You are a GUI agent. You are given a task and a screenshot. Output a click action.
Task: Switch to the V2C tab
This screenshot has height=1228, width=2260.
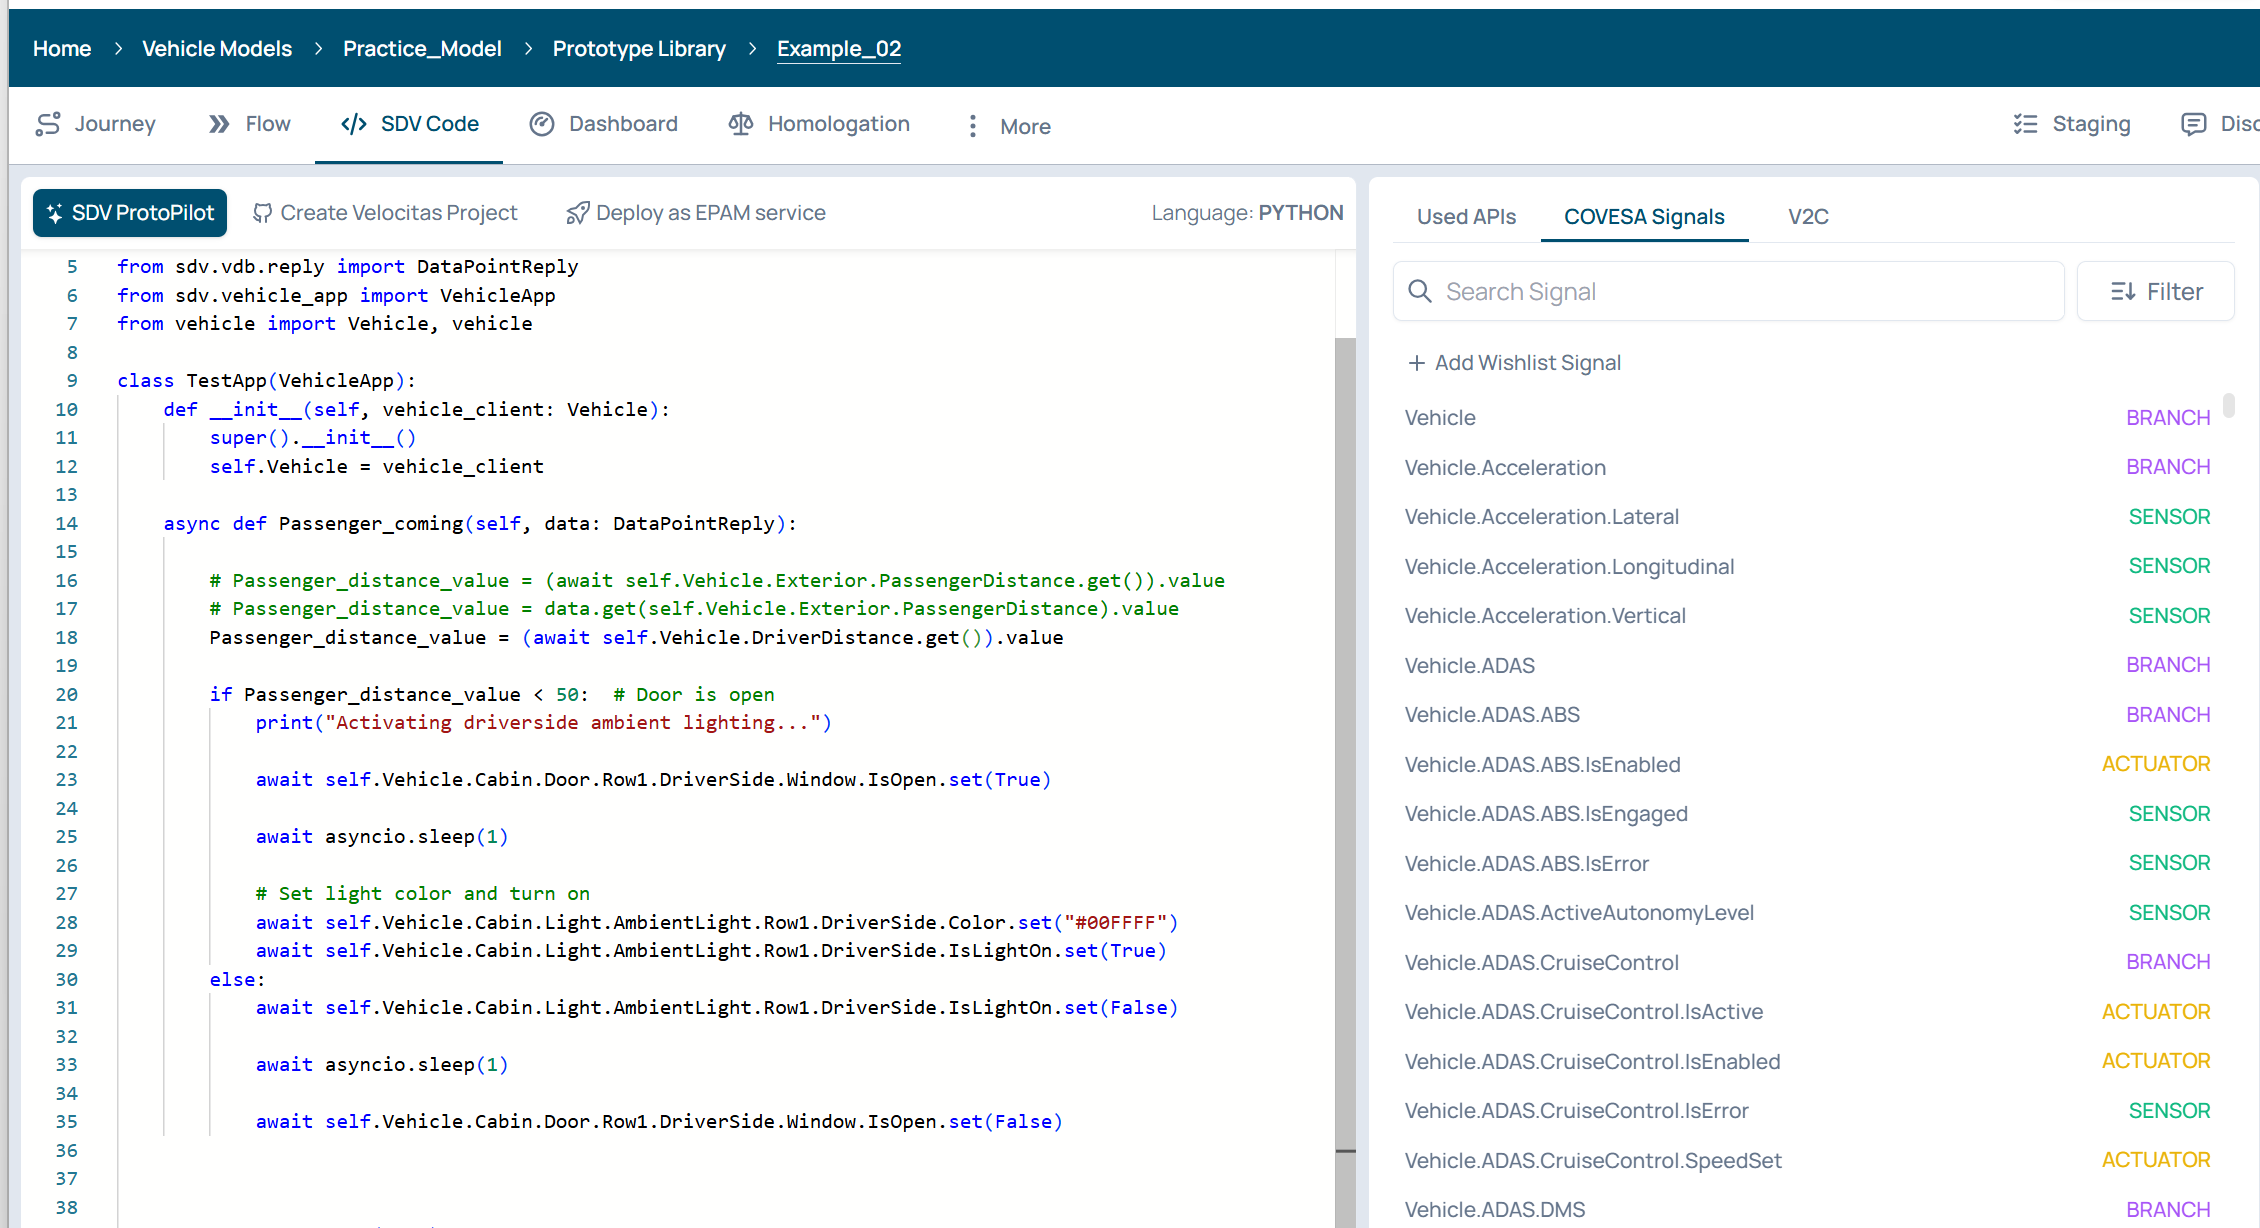pyautogui.click(x=1808, y=217)
